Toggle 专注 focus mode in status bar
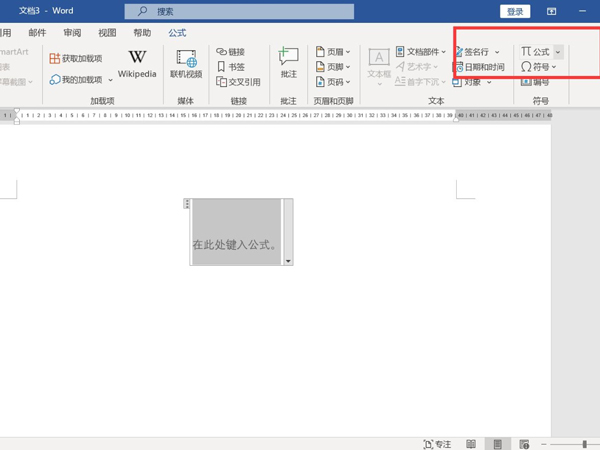 (x=438, y=444)
